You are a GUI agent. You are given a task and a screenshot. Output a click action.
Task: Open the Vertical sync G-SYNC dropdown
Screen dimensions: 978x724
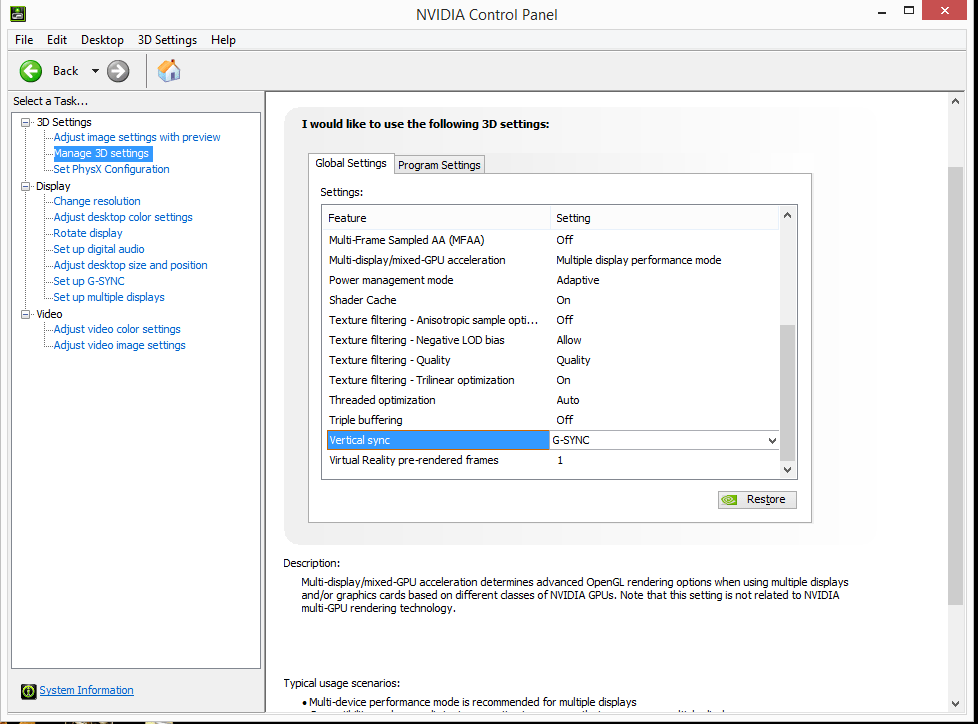click(x=771, y=440)
